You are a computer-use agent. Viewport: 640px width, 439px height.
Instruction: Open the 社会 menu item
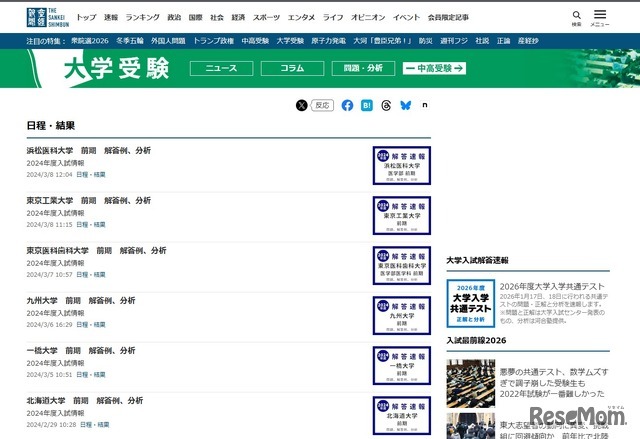(217, 17)
